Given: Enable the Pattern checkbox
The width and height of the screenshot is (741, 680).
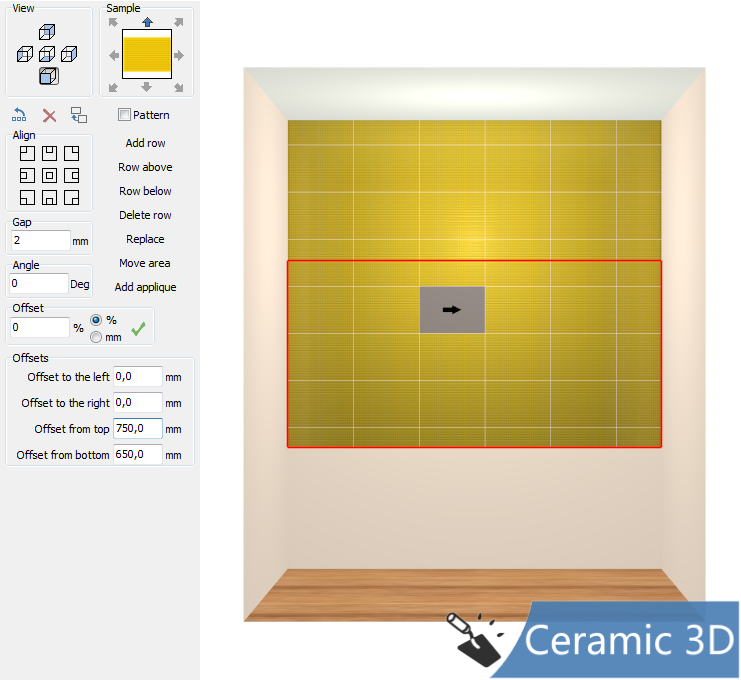Looking at the screenshot, I should pyautogui.click(x=124, y=115).
